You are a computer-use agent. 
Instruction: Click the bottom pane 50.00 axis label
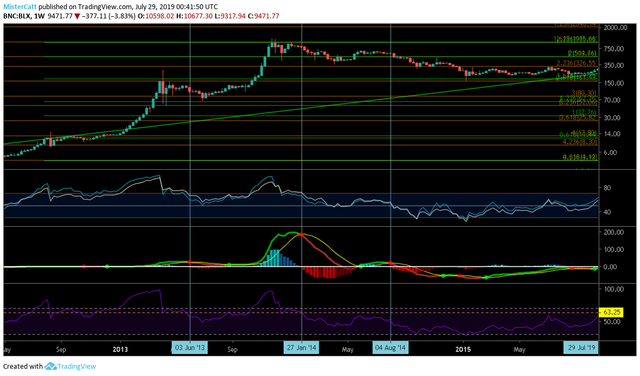[x=612, y=321]
